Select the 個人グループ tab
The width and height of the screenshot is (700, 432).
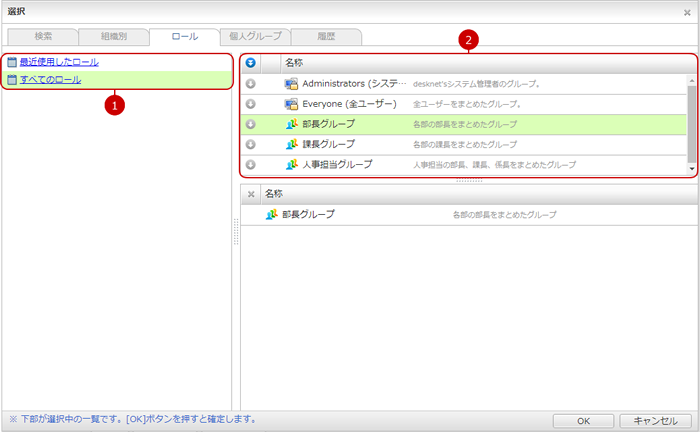coord(255,36)
